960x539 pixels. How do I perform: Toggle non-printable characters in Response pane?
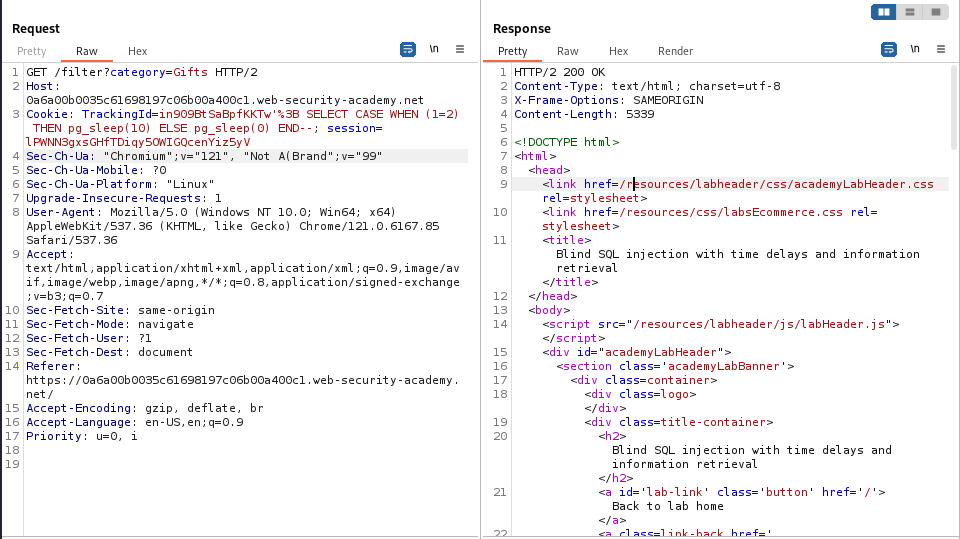[915, 49]
